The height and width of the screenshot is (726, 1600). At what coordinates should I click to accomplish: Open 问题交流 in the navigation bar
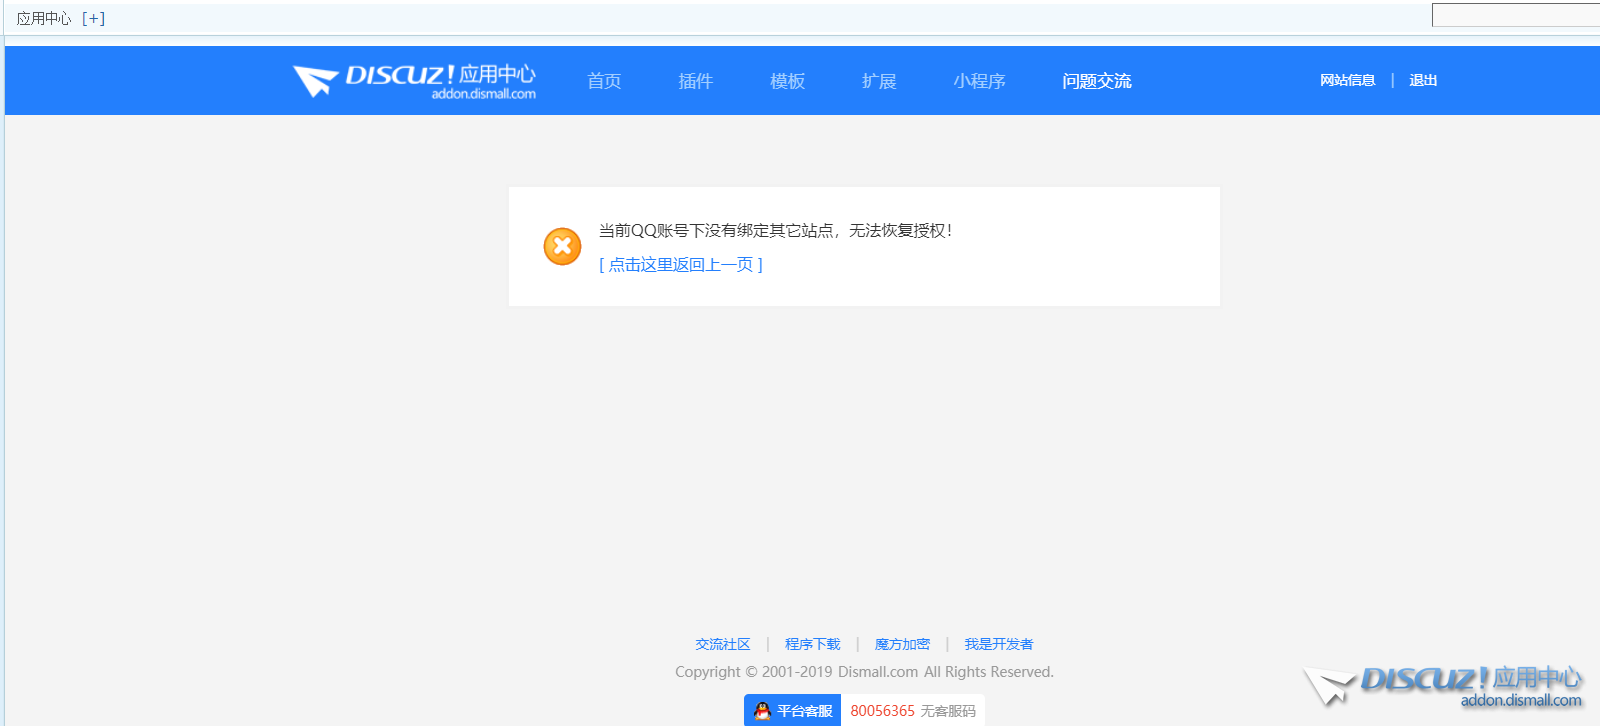(1096, 81)
